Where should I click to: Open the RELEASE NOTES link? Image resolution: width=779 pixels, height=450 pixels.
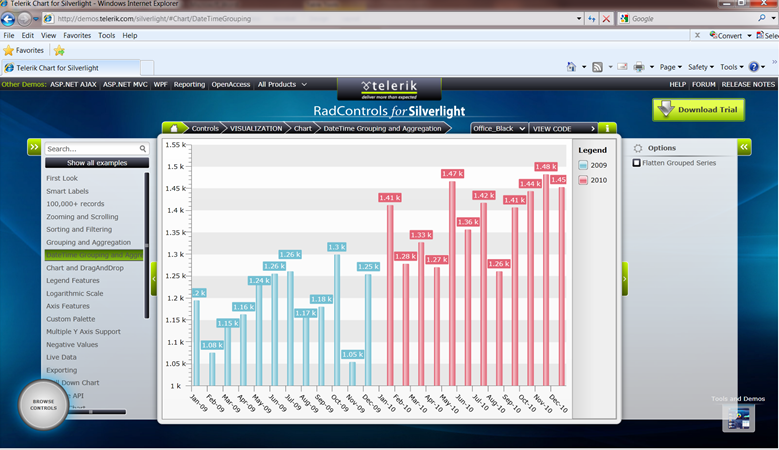[x=748, y=84]
